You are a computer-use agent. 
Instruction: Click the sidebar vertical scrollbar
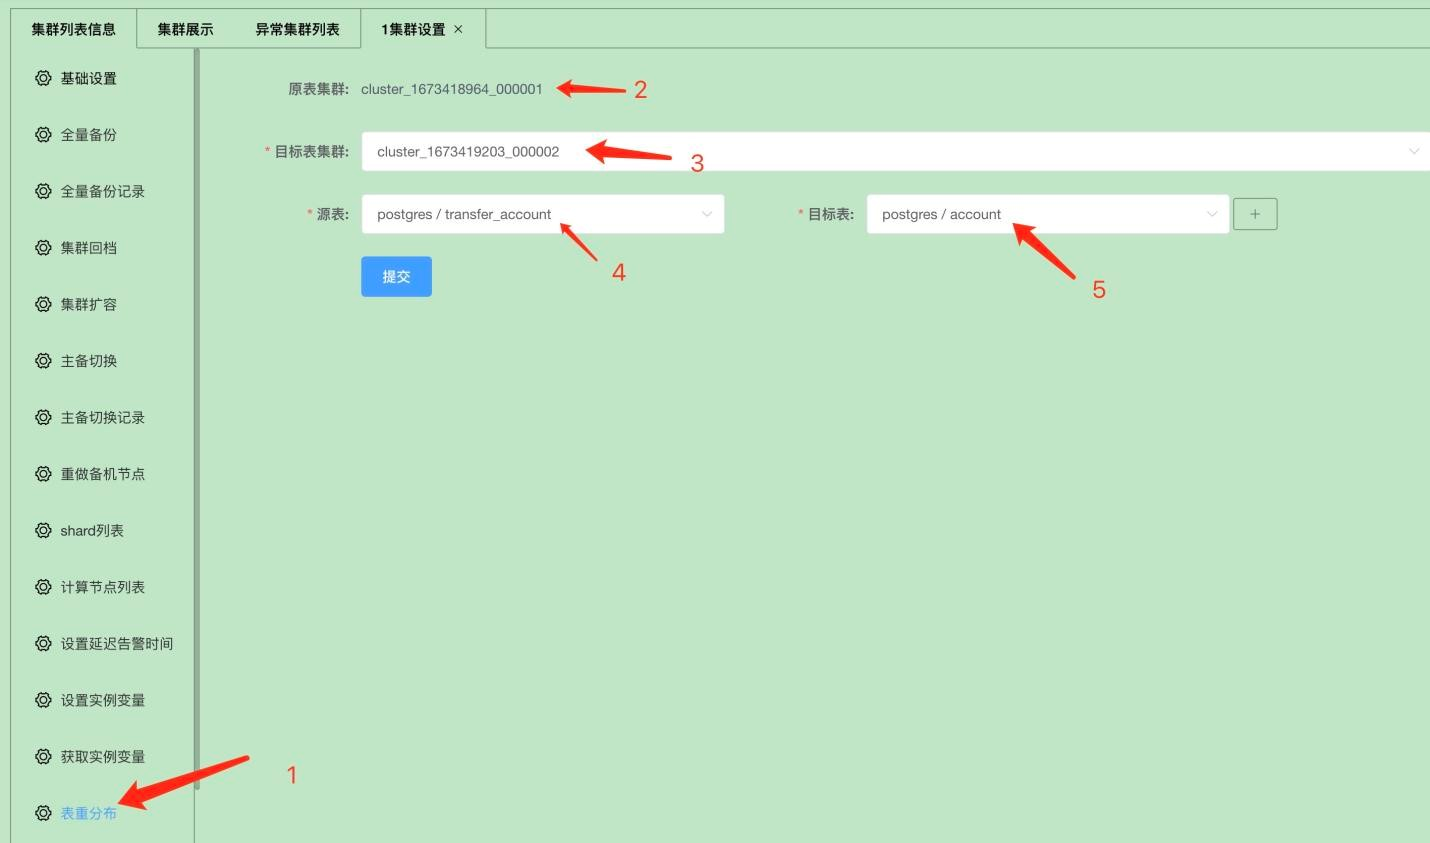197,420
